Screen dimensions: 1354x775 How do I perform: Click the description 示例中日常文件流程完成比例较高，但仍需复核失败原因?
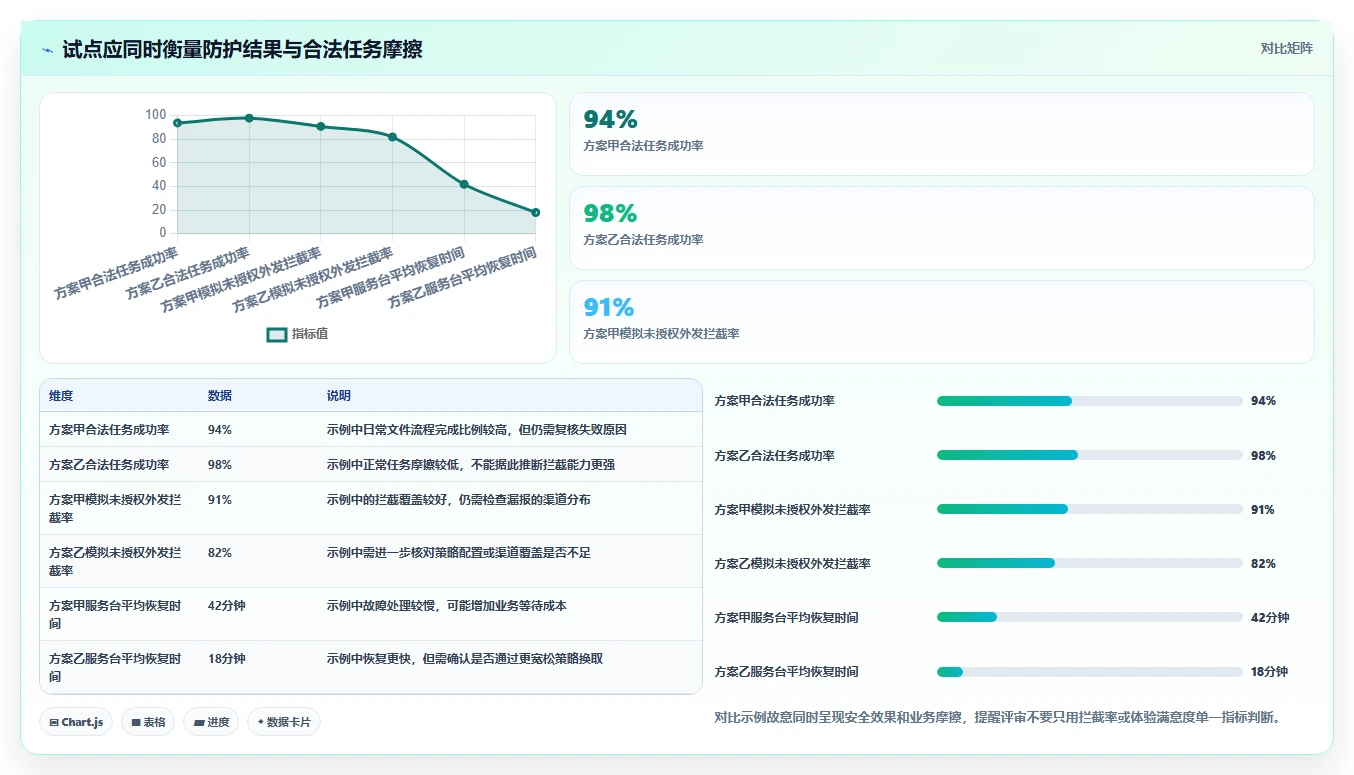click(477, 430)
